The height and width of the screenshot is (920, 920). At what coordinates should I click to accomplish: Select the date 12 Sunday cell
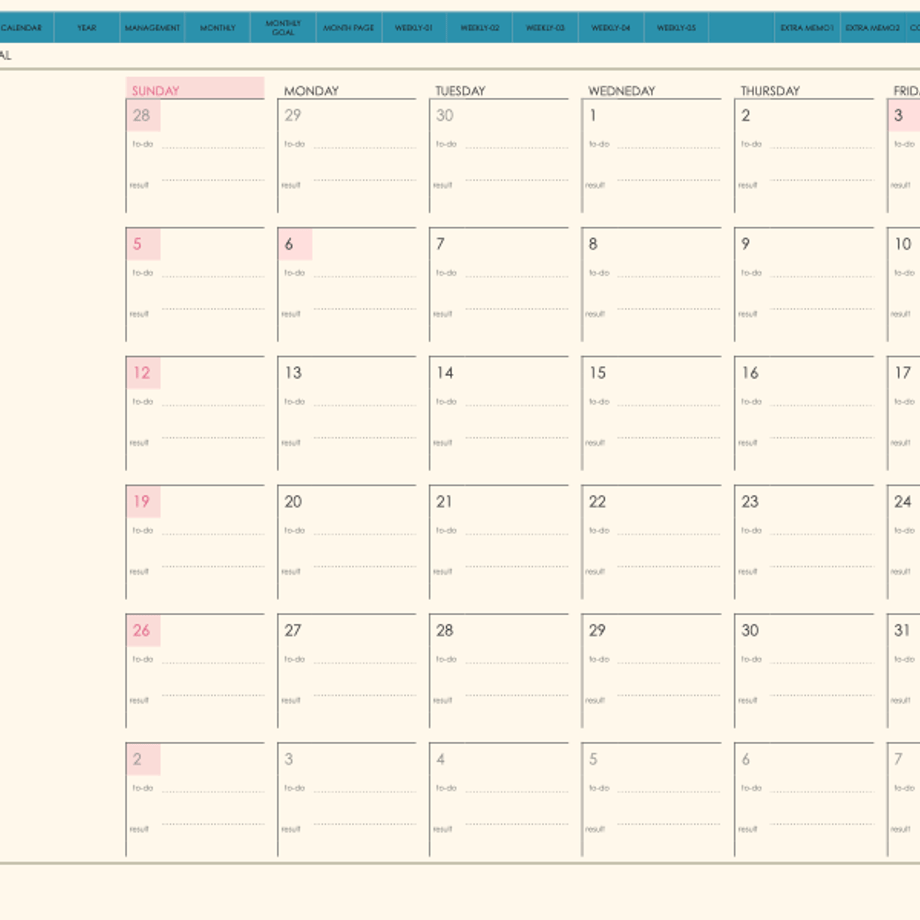(195, 413)
